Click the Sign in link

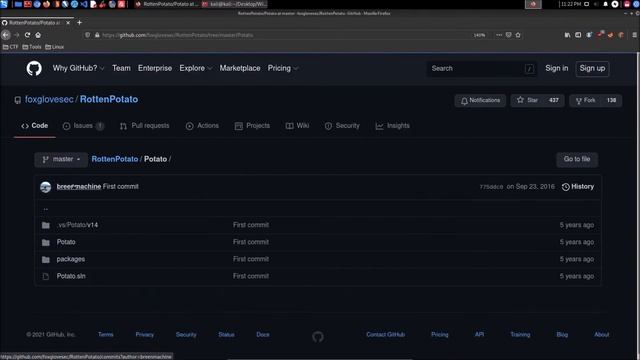coord(557,68)
